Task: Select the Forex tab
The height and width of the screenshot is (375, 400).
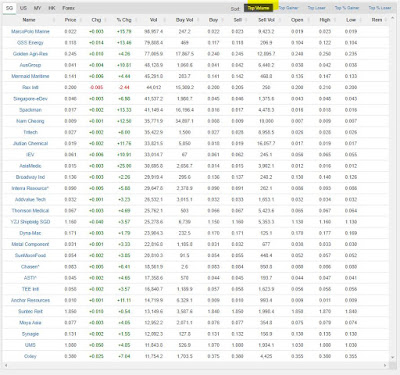Action: click(69, 8)
